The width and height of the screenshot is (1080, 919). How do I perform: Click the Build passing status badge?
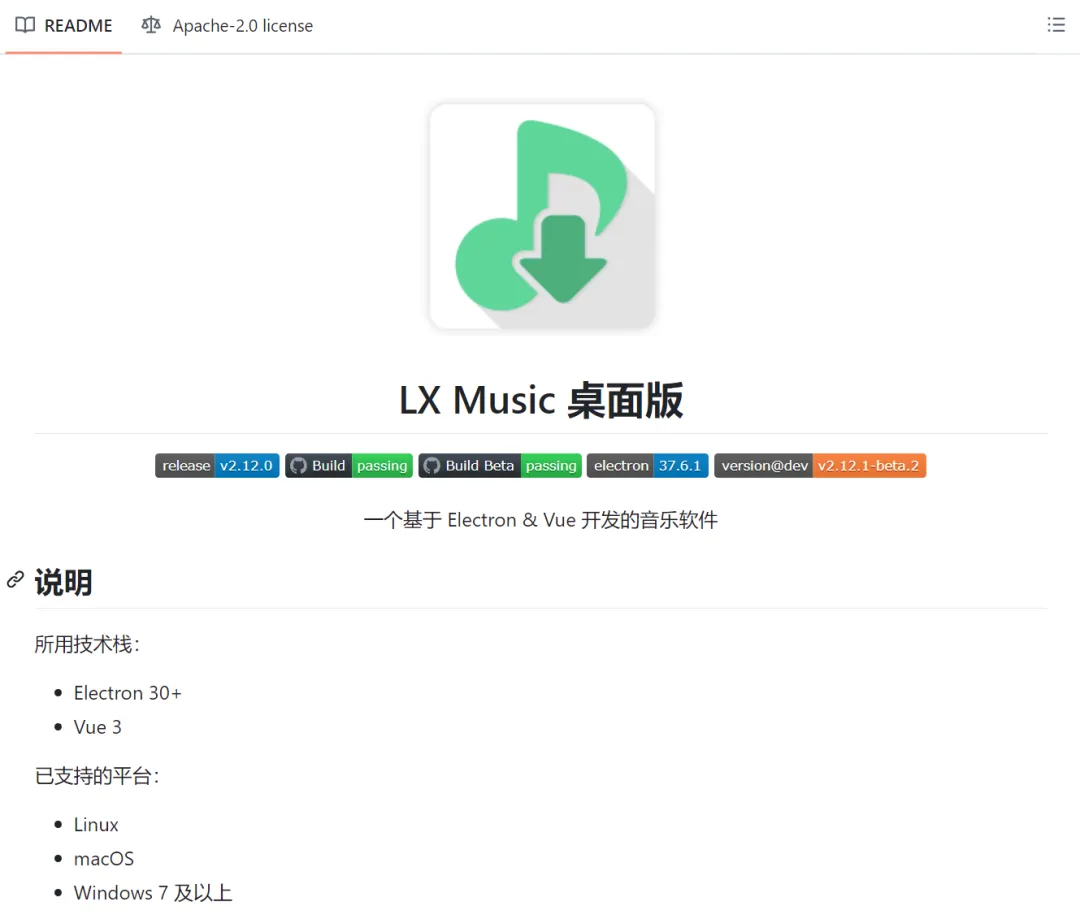tap(349, 466)
